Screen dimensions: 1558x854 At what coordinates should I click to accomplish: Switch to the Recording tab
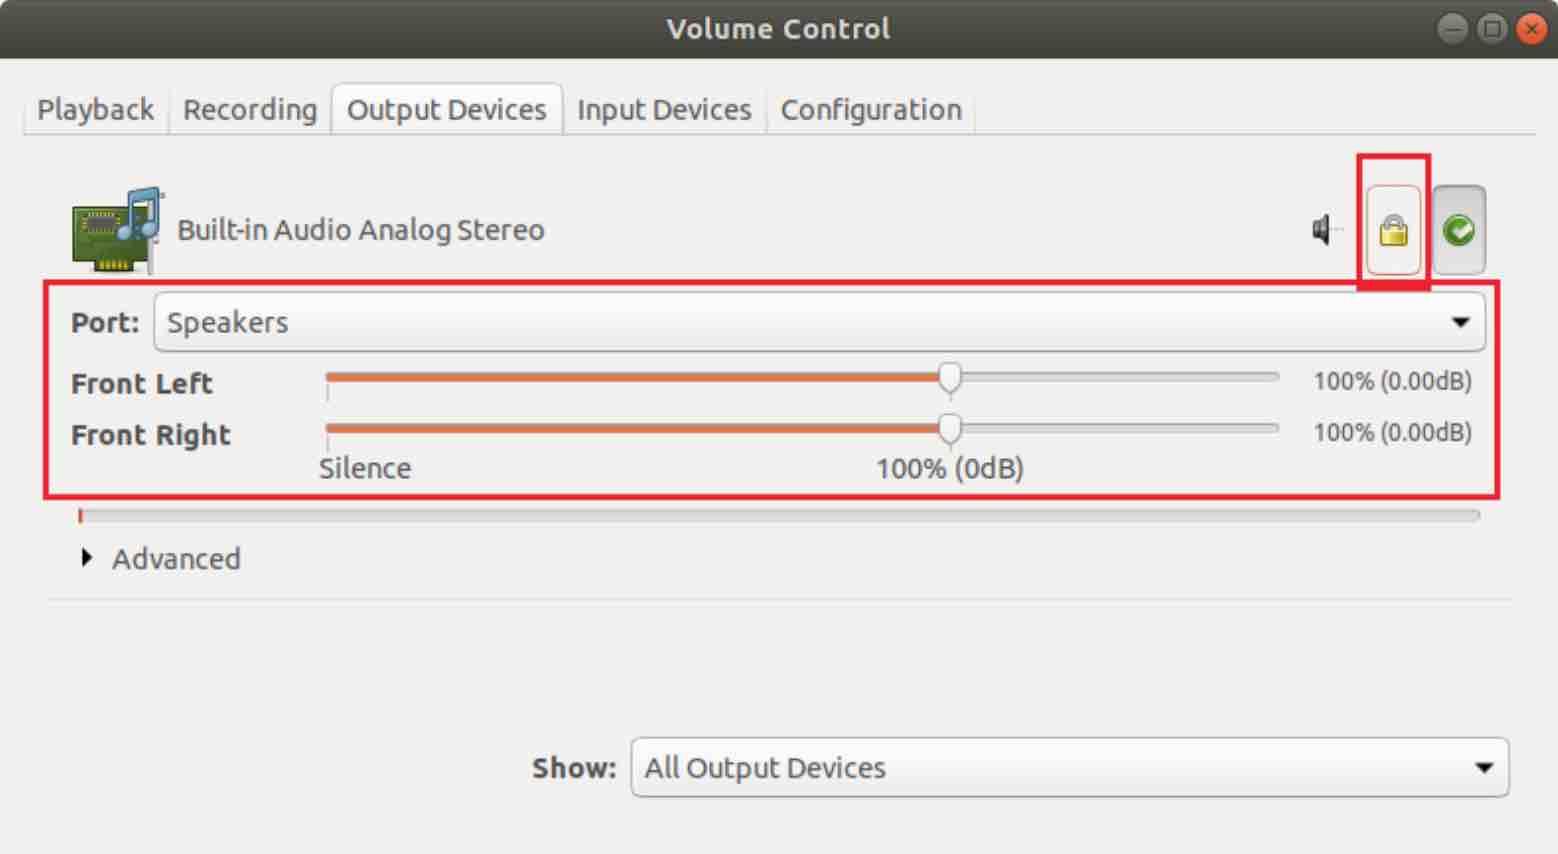(250, 109)
